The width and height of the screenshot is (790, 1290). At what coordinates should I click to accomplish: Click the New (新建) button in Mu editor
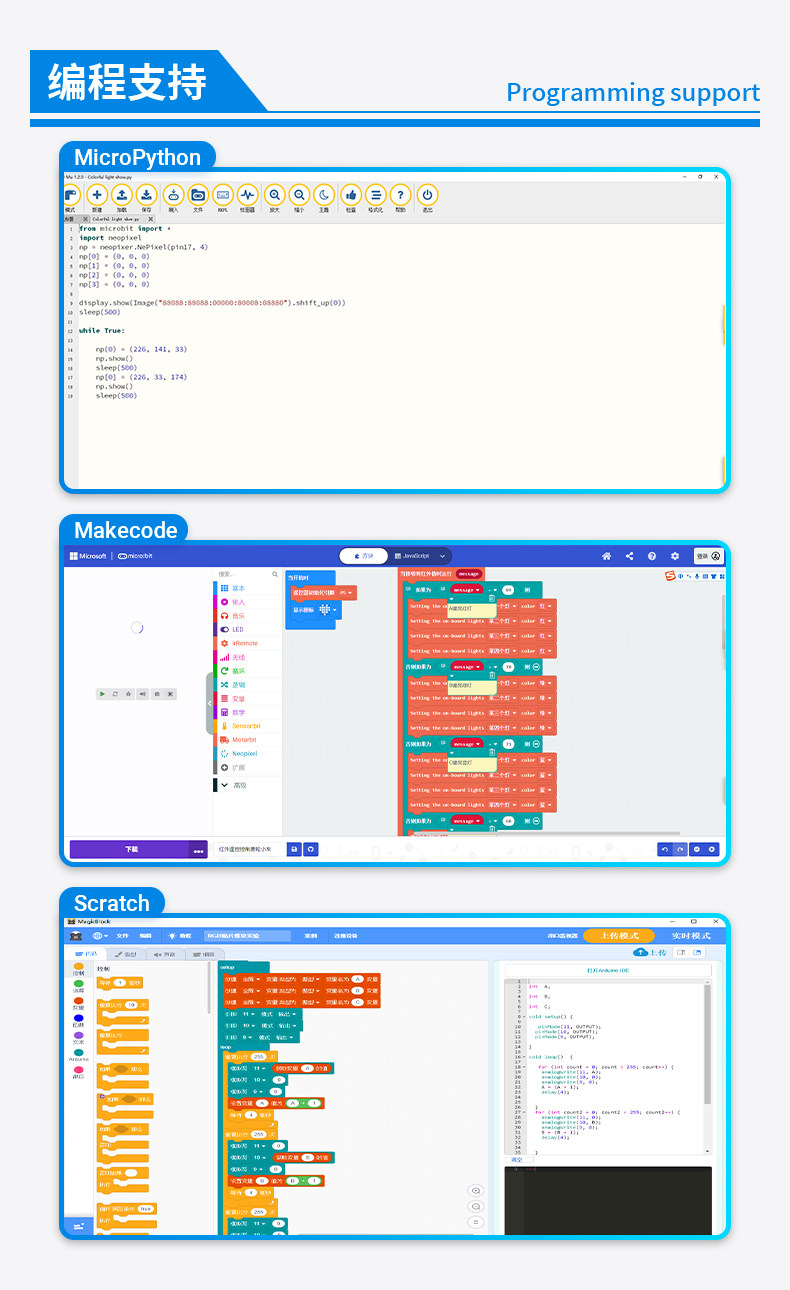[x=97, y=197]
